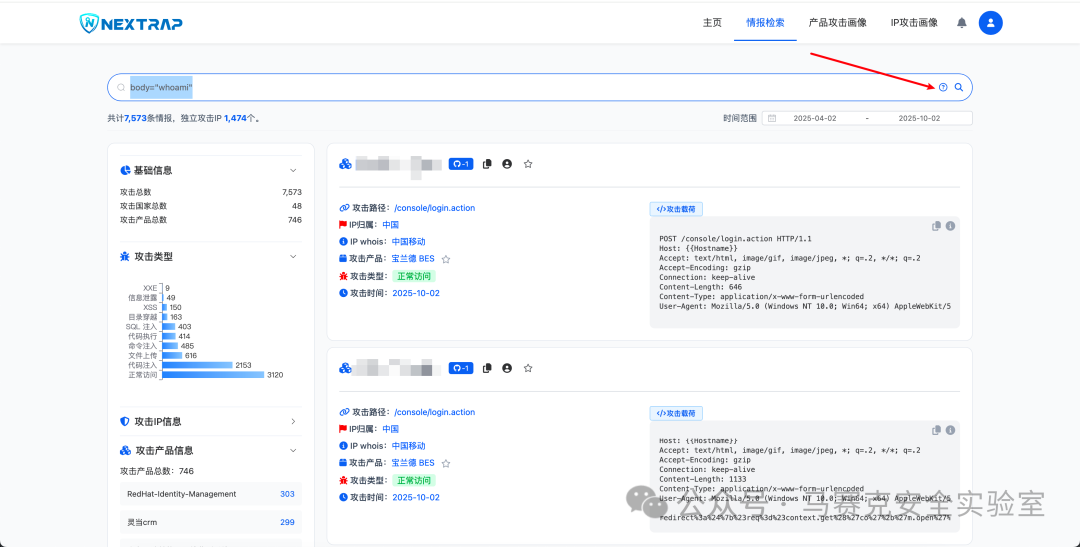Screen dimensions: 1080x547
Task: Copy payload of the Content-Length 646 request
Action: (x=936, y=226)
